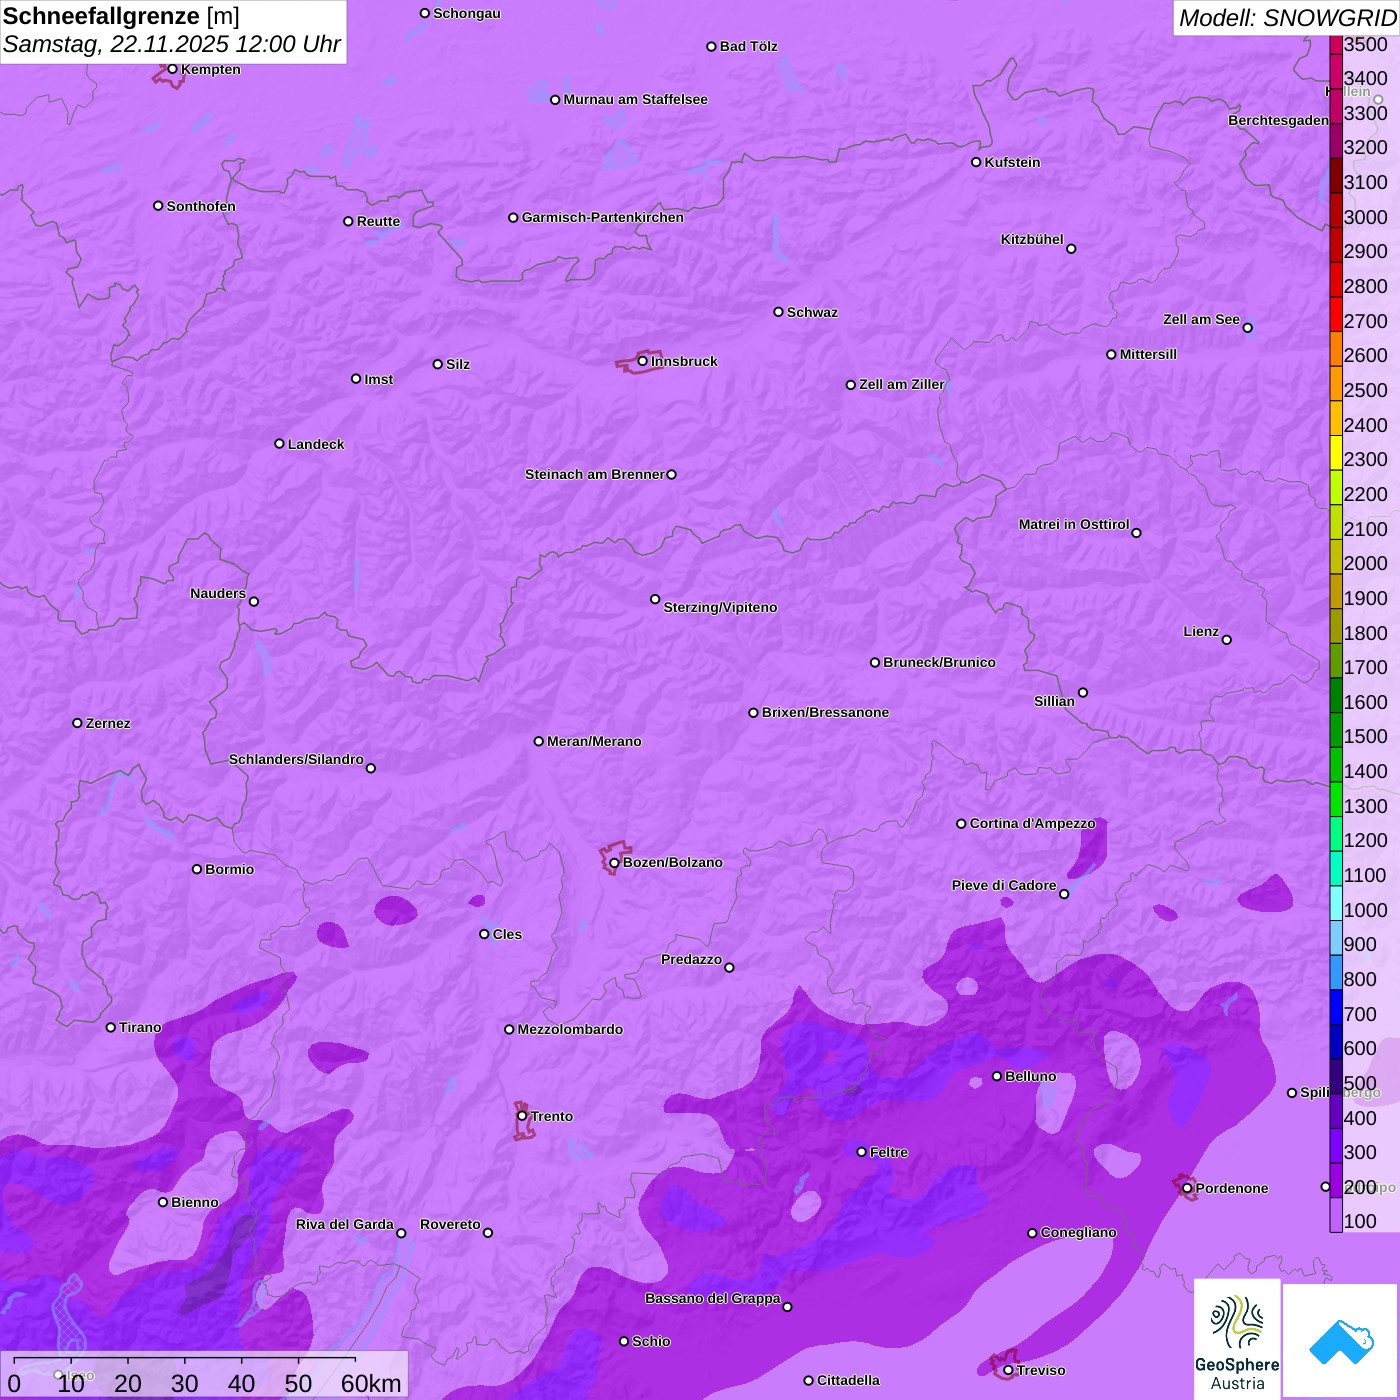Click the "Bassano del Grappa" label
1400x1400 pixels.
[x=713, y=1298]
